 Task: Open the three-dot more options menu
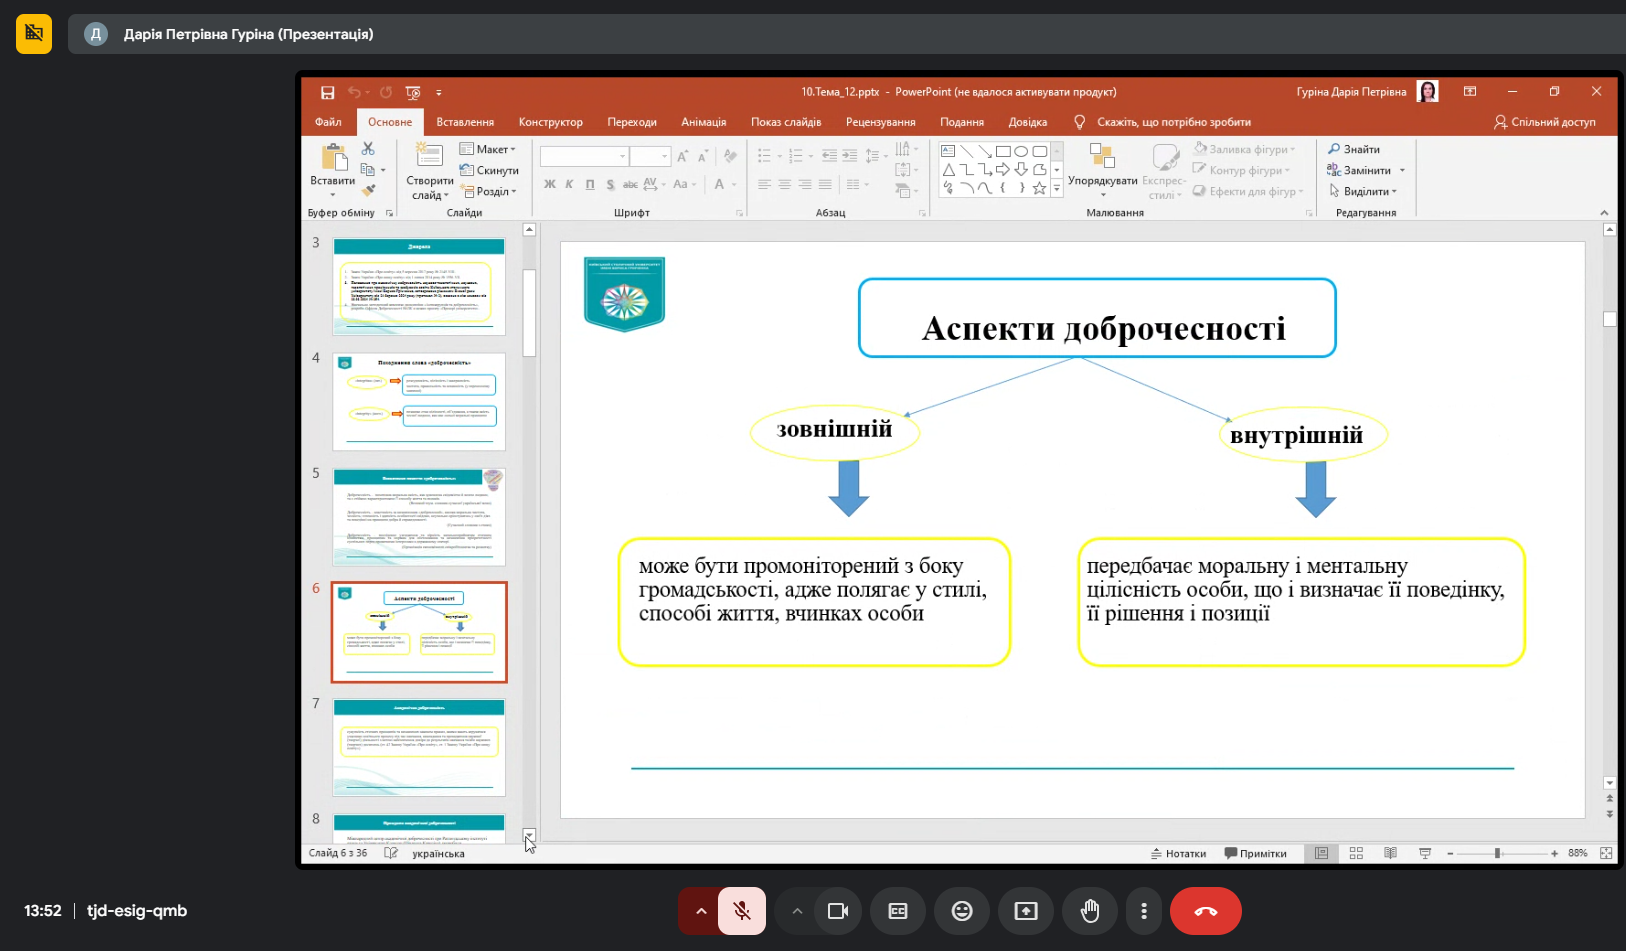coord(1144,911)
